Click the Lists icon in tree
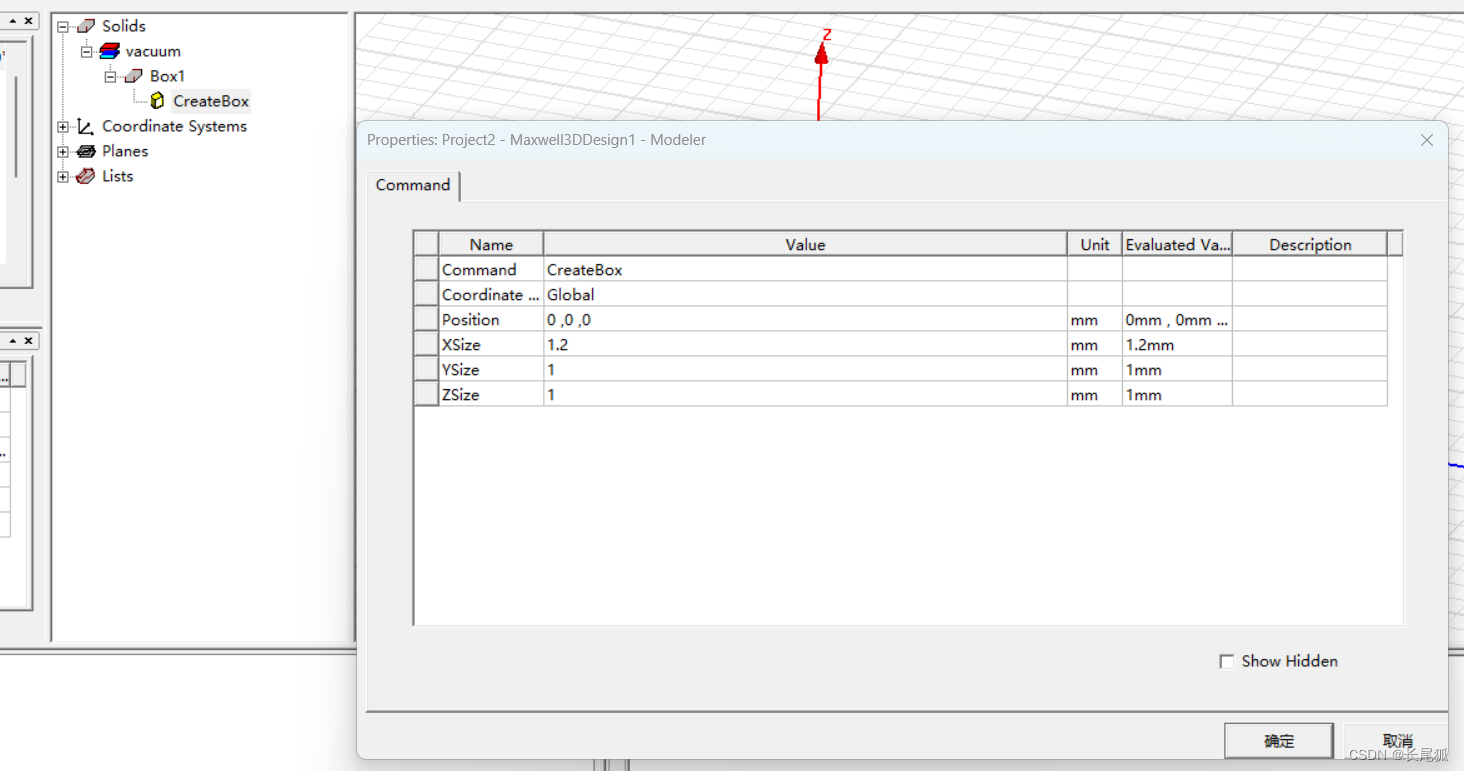The image size is (1464, 771). [86, 176]
